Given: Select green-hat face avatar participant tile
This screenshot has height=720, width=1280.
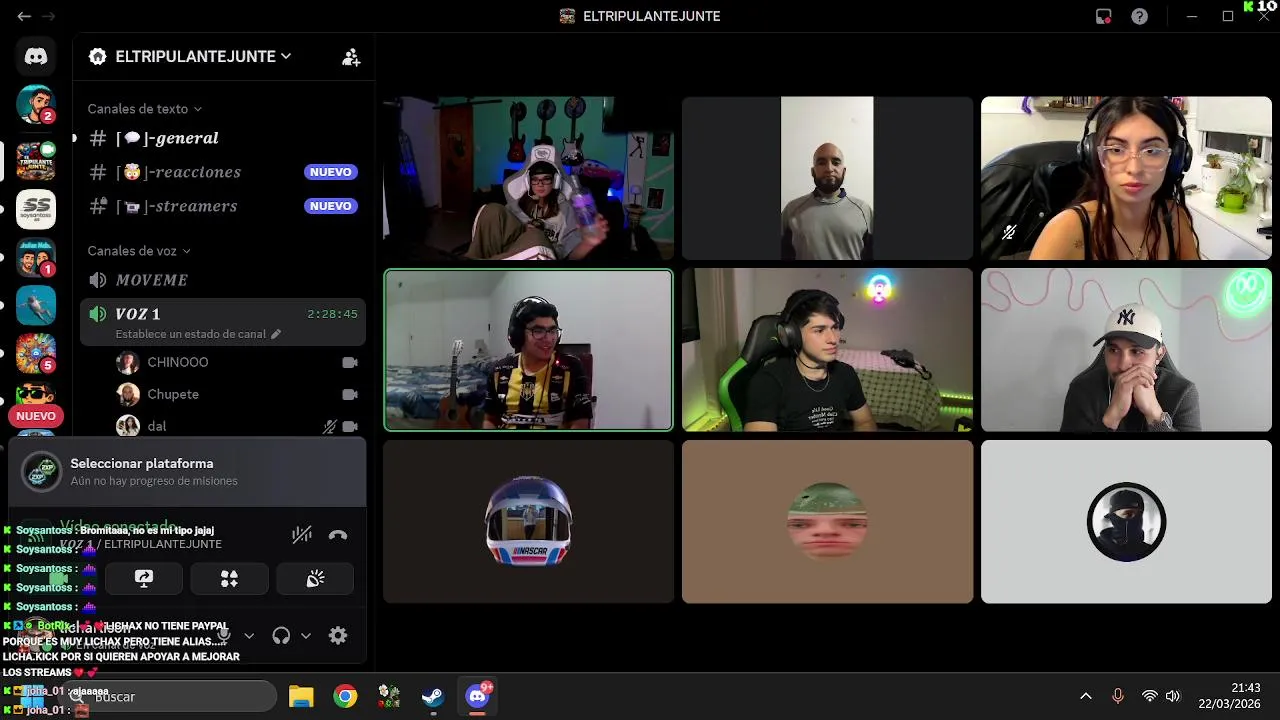Looking at the screenshot, I should click(827, 522).
